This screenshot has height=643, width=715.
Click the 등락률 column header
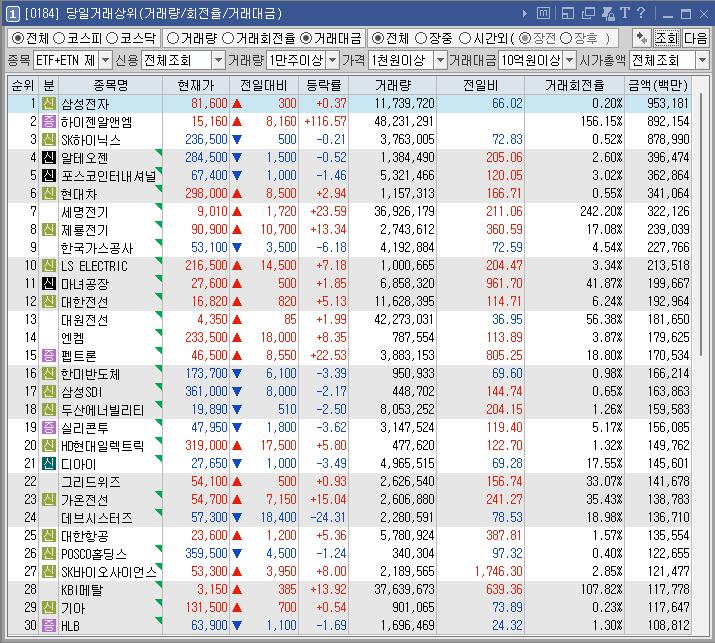click(323, 85)
